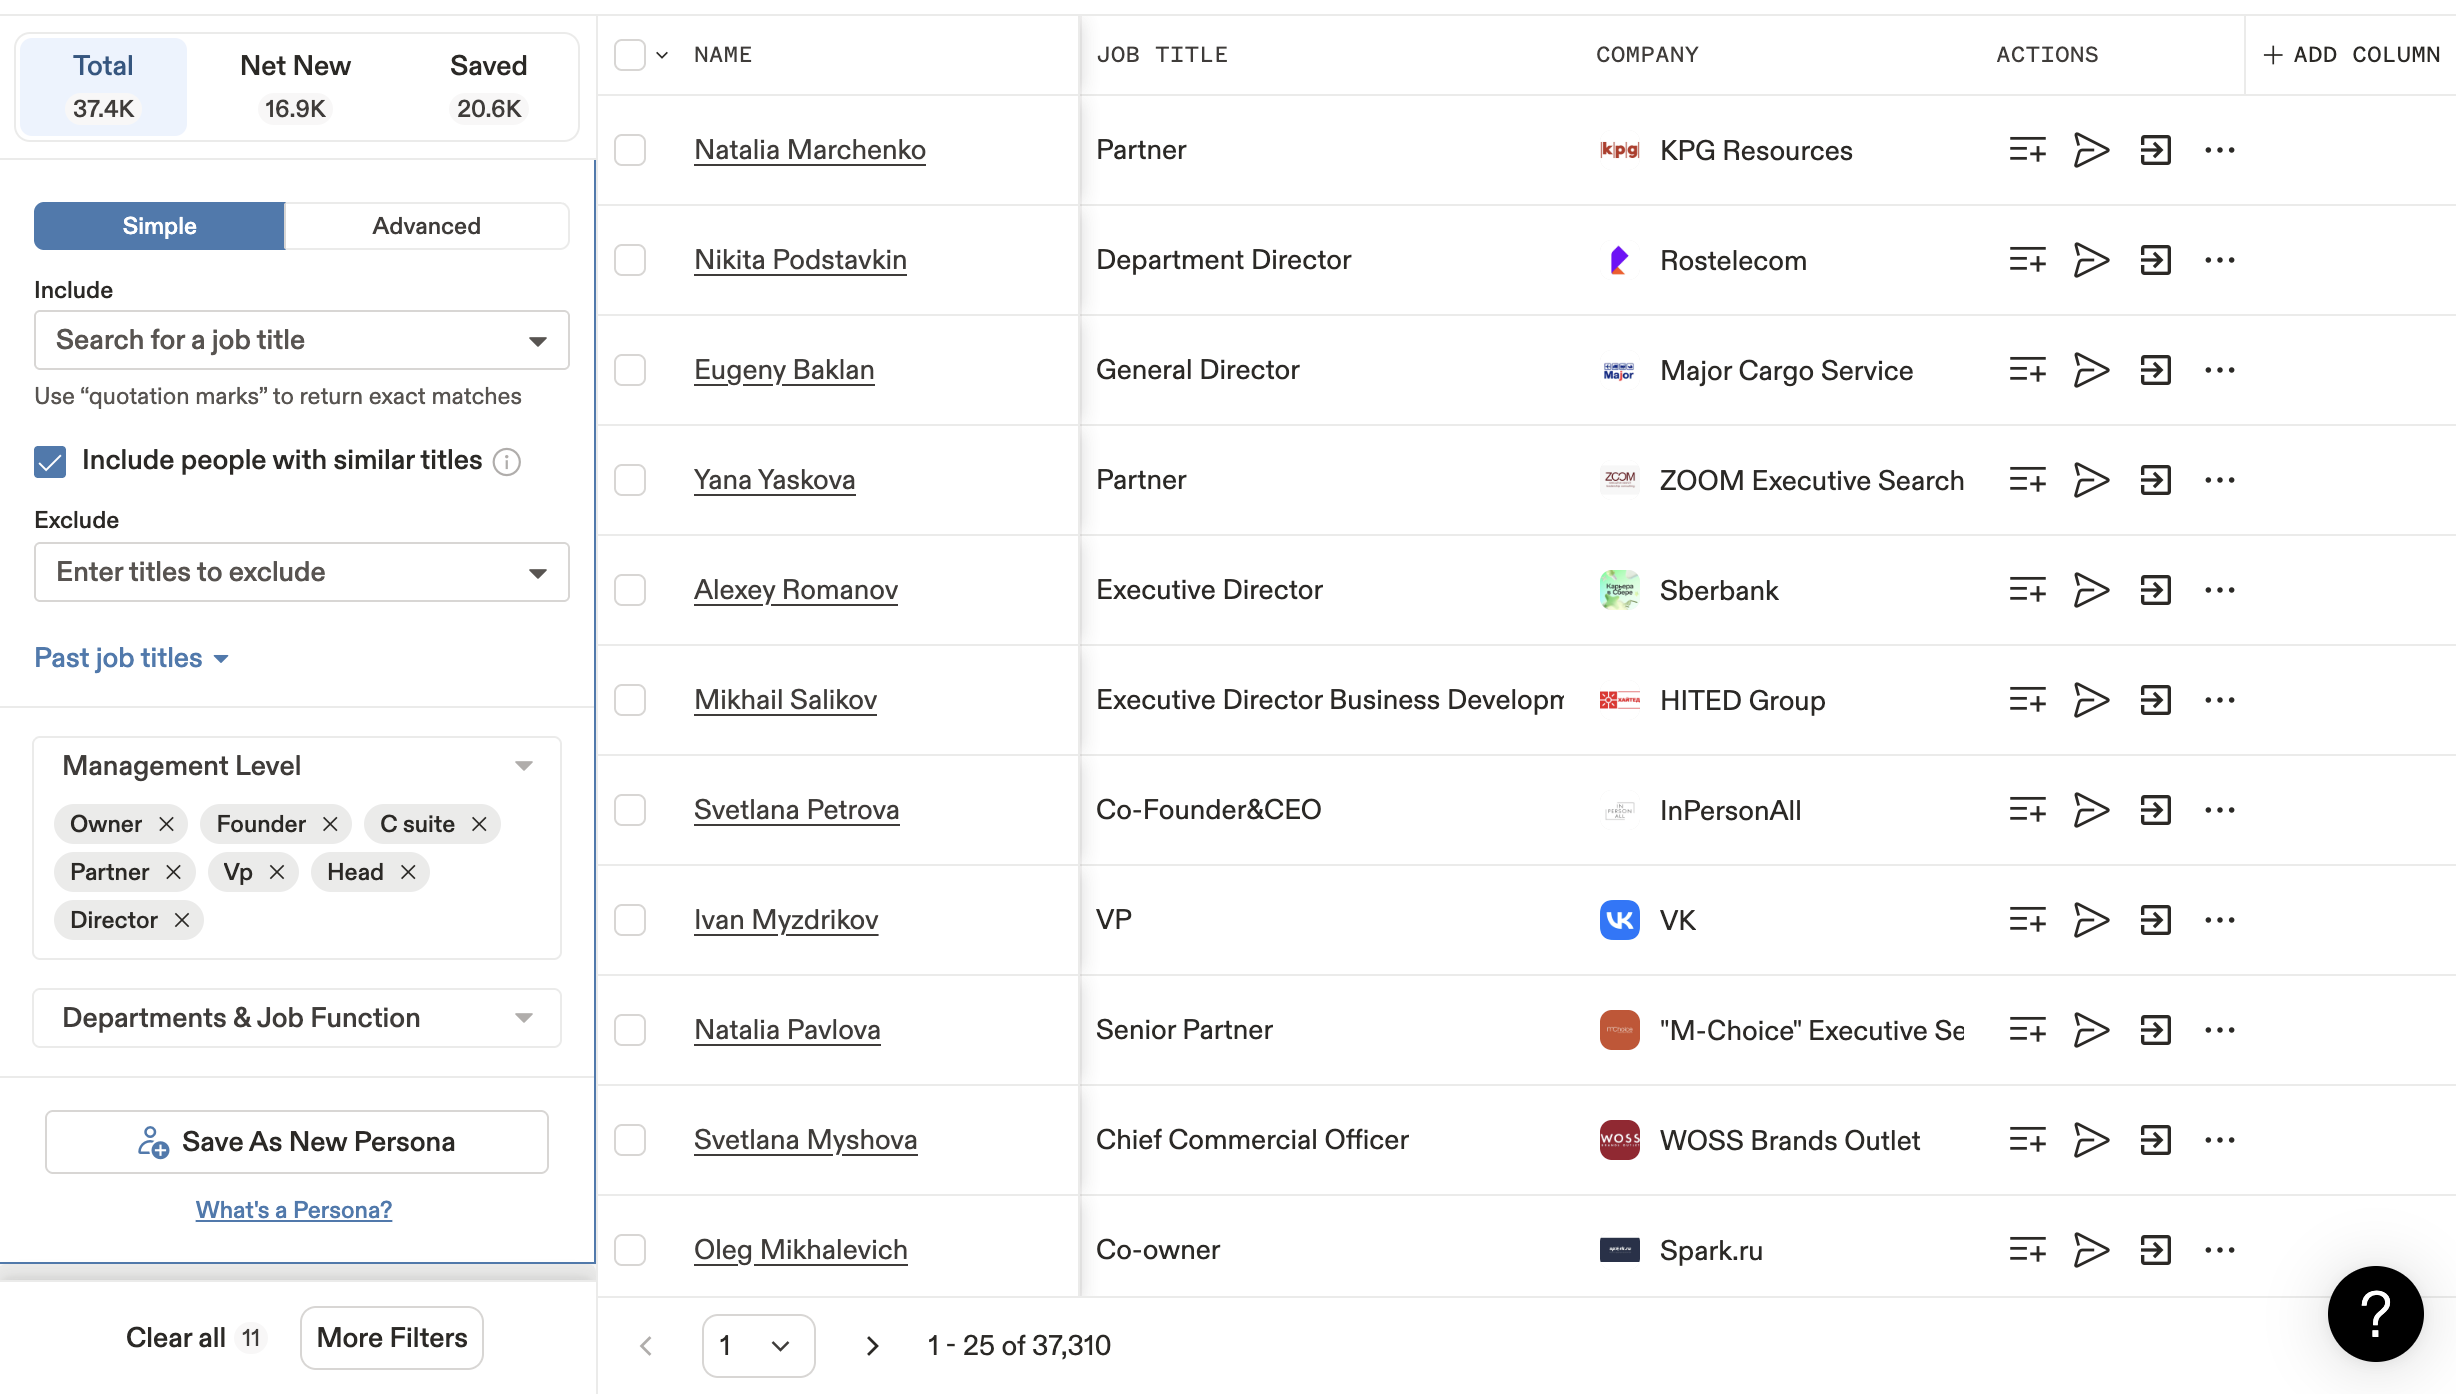2456x1394 pixels.
Task: Remove the Founder management level chip
Action: coord(330,824)
